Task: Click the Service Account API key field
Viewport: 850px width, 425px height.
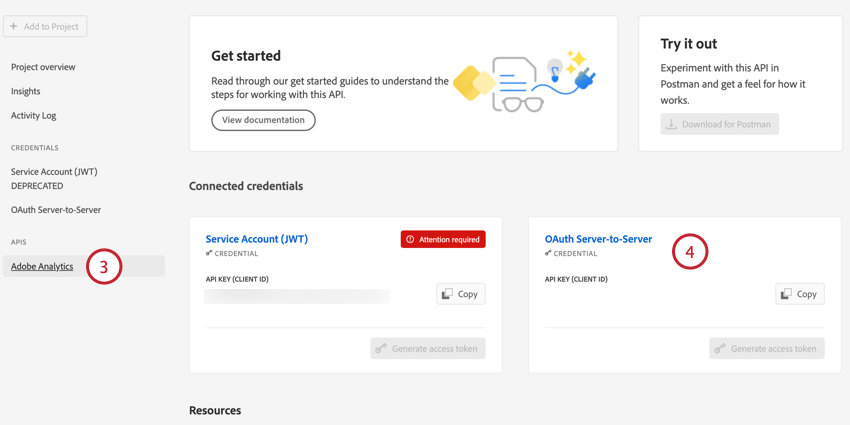Action: click(297, 296)
